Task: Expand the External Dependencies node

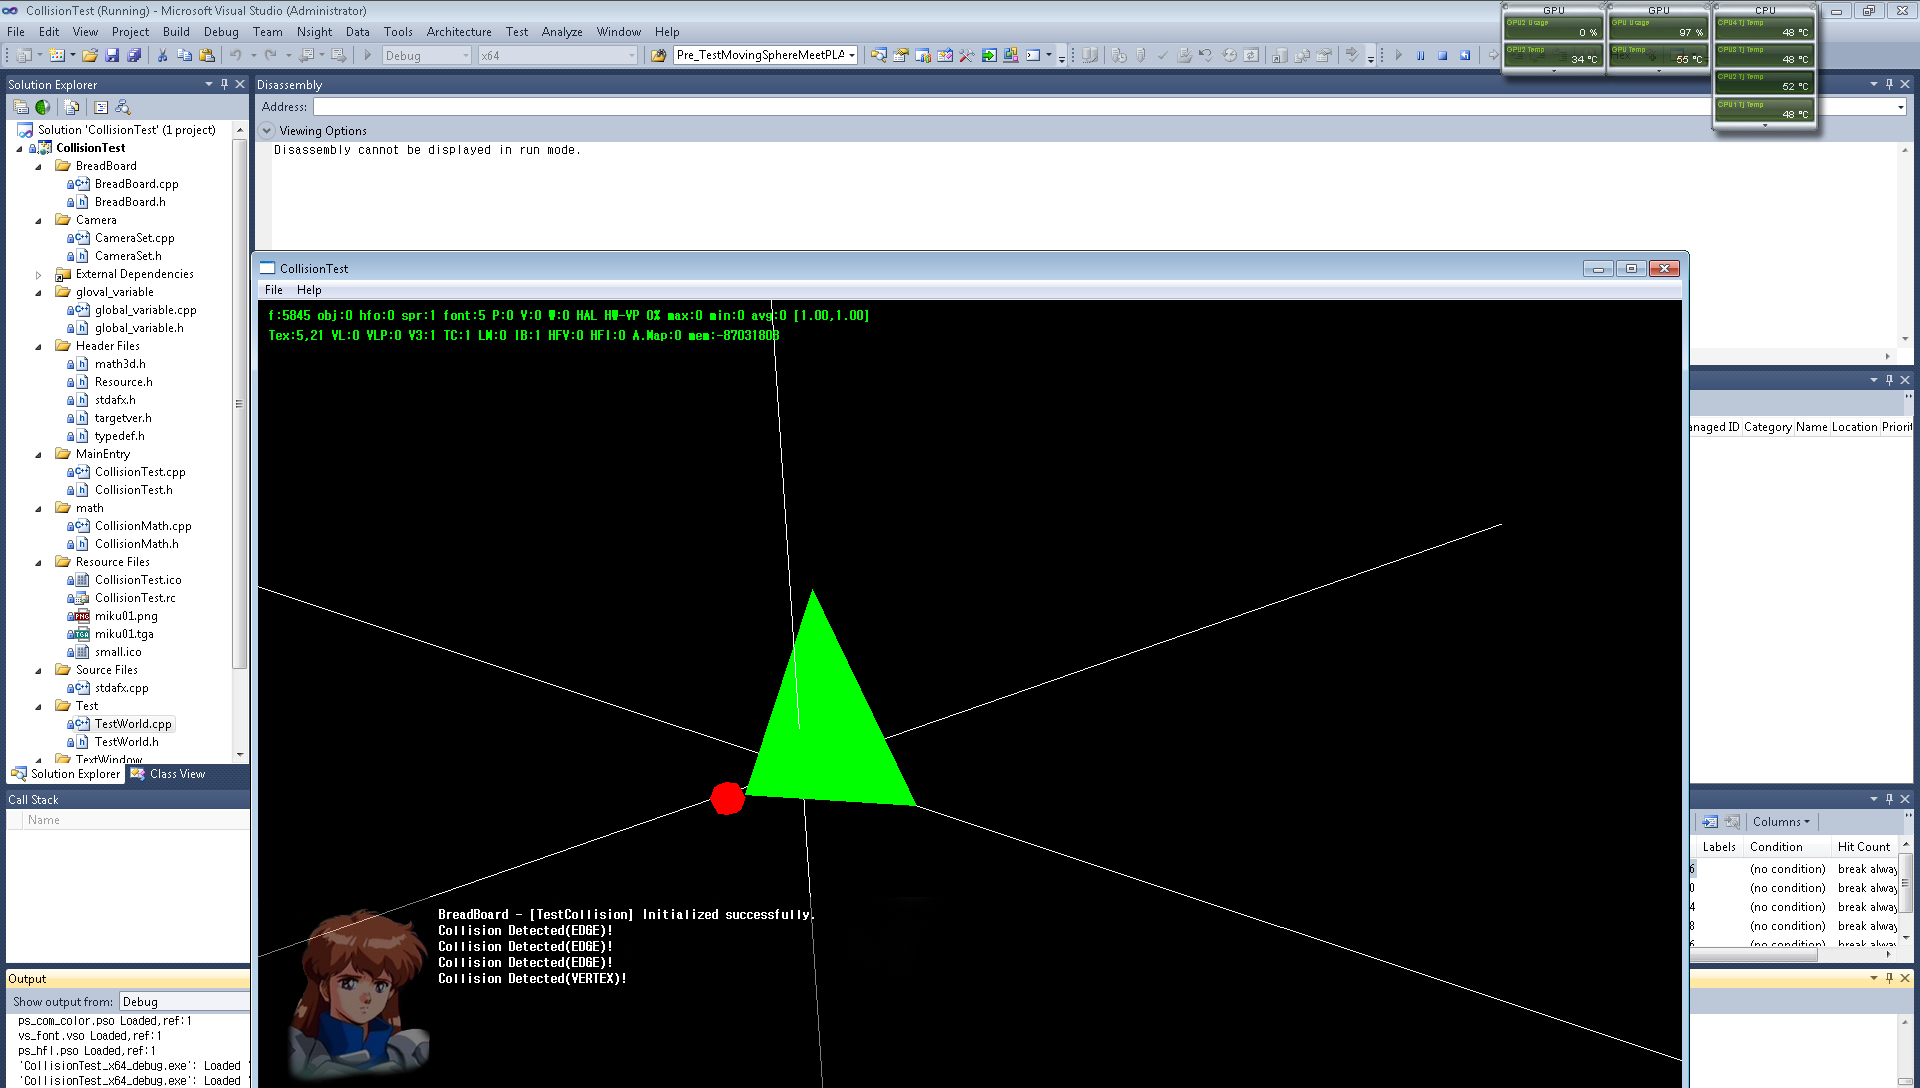Action: click(39, 274)
